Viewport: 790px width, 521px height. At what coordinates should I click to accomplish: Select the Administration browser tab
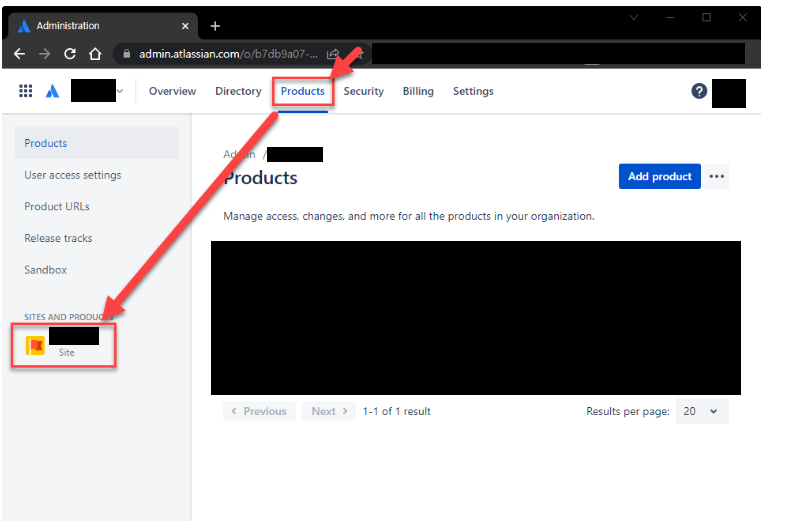tap(101, 26)
